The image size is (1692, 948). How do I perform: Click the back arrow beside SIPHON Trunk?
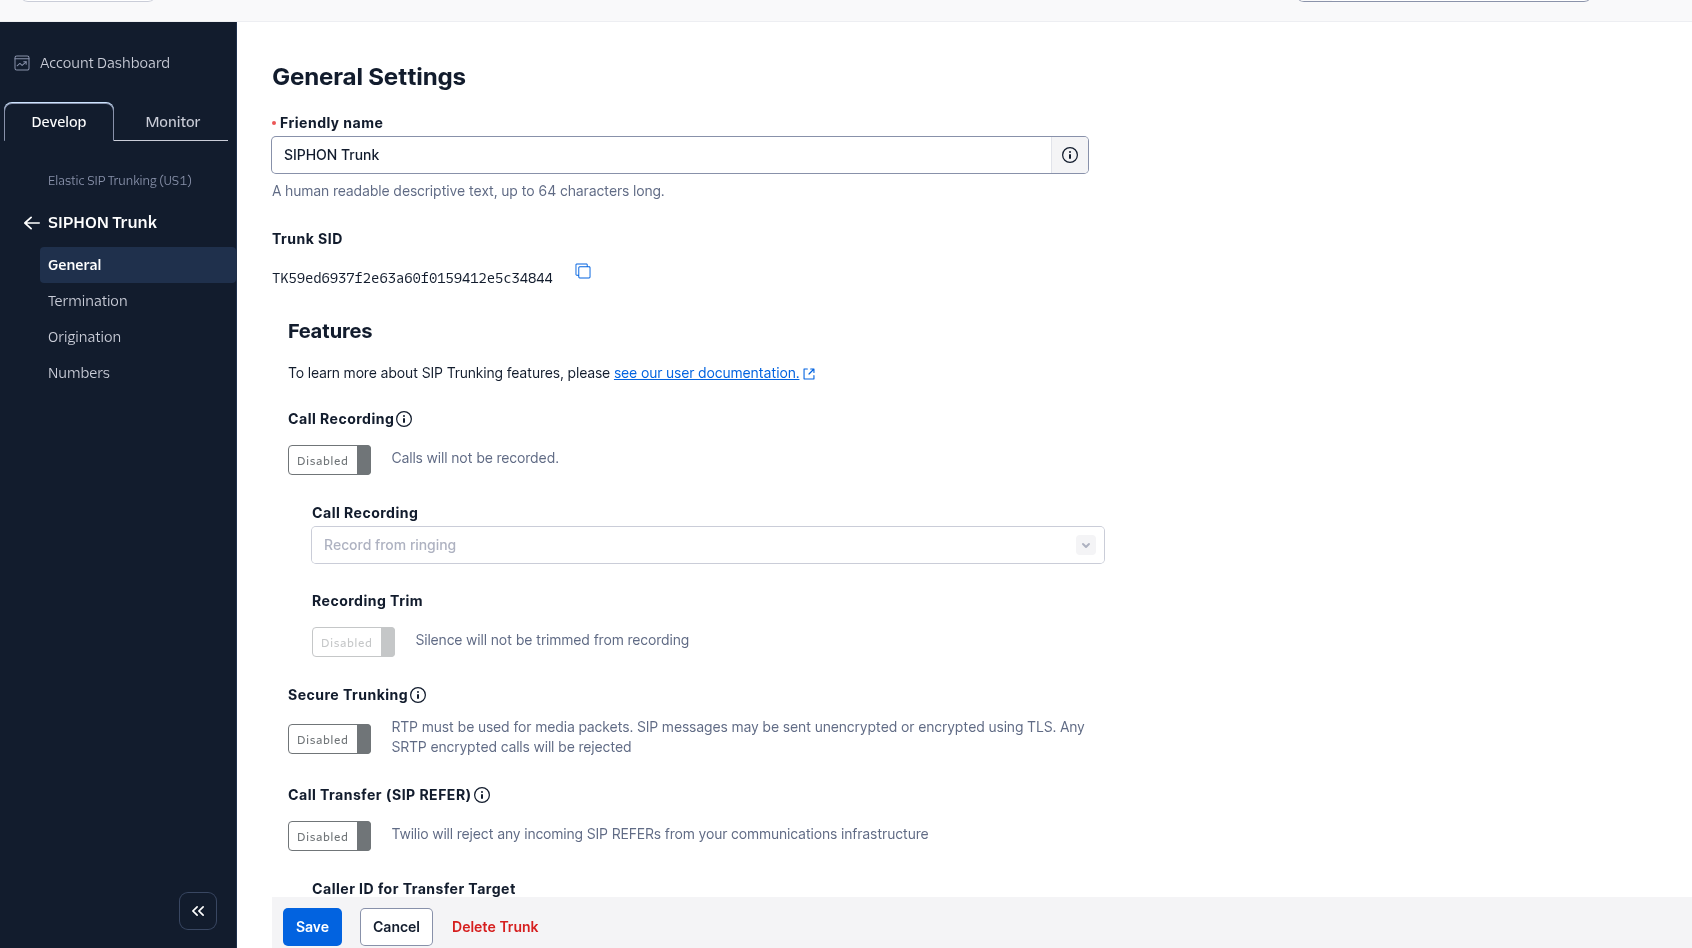point(31,223)
